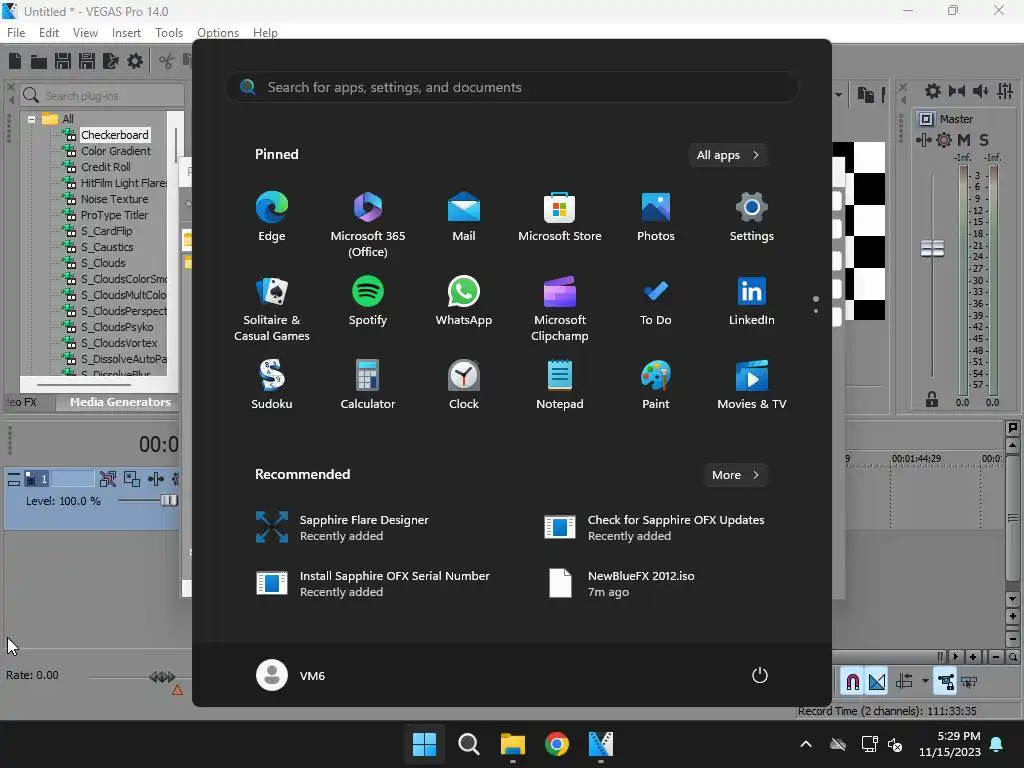1024x768 pixels.
Task: Click the track 1 minimize/height expander icon
Action: tap(14, 479)
